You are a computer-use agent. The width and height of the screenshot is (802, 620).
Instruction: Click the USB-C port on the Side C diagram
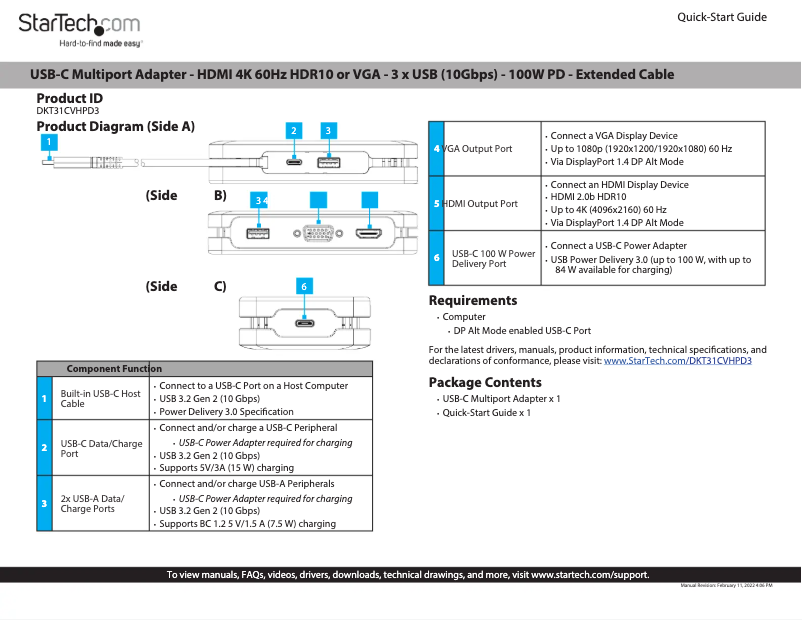pyautogui.click(x=305, y=323)
